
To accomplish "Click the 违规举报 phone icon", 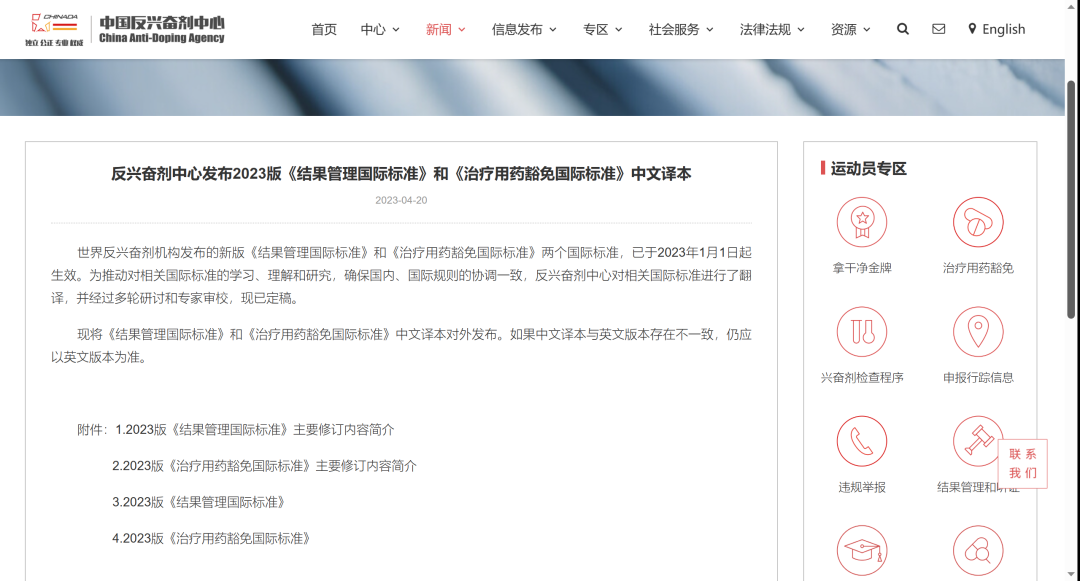I will pyautogui.click(x=861, y=441).
